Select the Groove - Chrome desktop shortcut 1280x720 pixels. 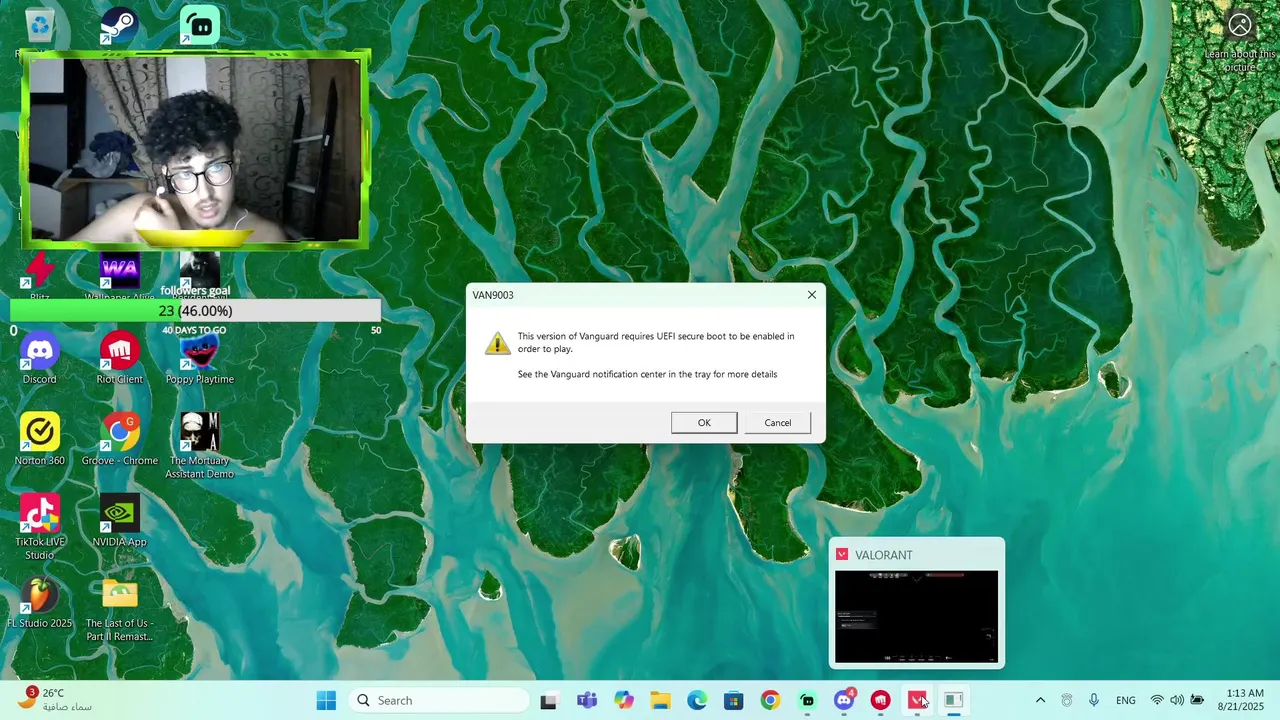[x=120, y=440]
